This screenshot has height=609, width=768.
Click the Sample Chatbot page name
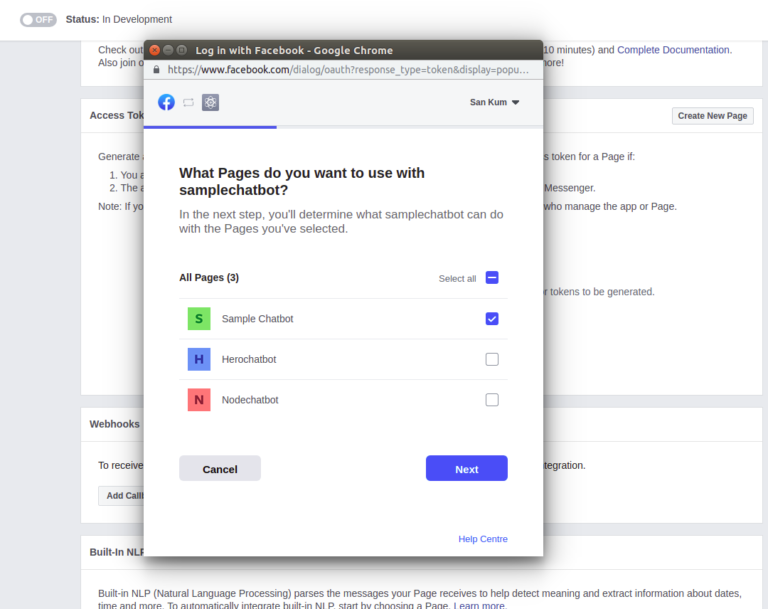[x=257, y=319]
